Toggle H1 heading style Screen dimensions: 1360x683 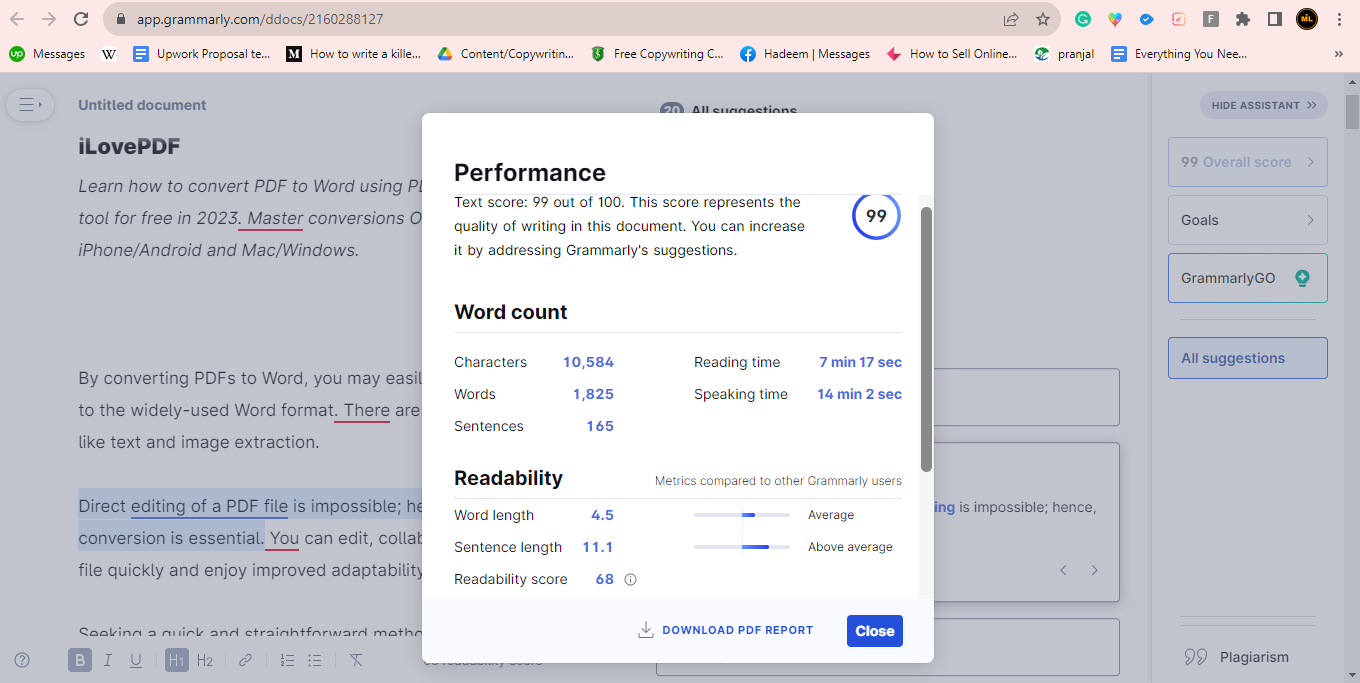pos(176,660)
